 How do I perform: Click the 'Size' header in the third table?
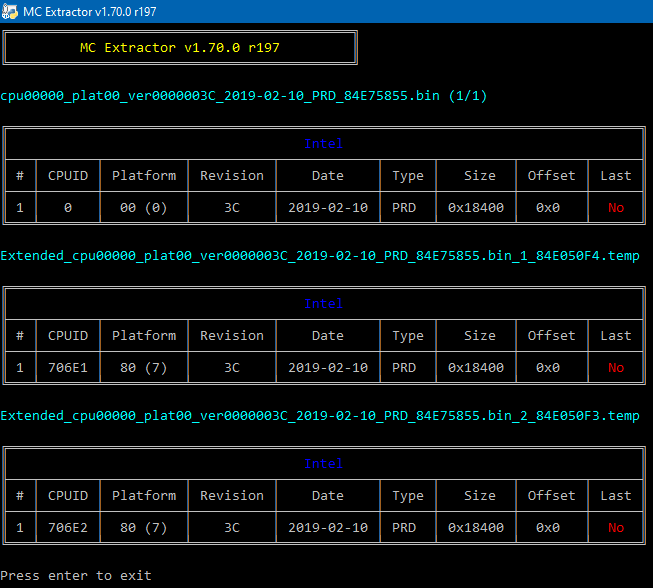point(480,495)
